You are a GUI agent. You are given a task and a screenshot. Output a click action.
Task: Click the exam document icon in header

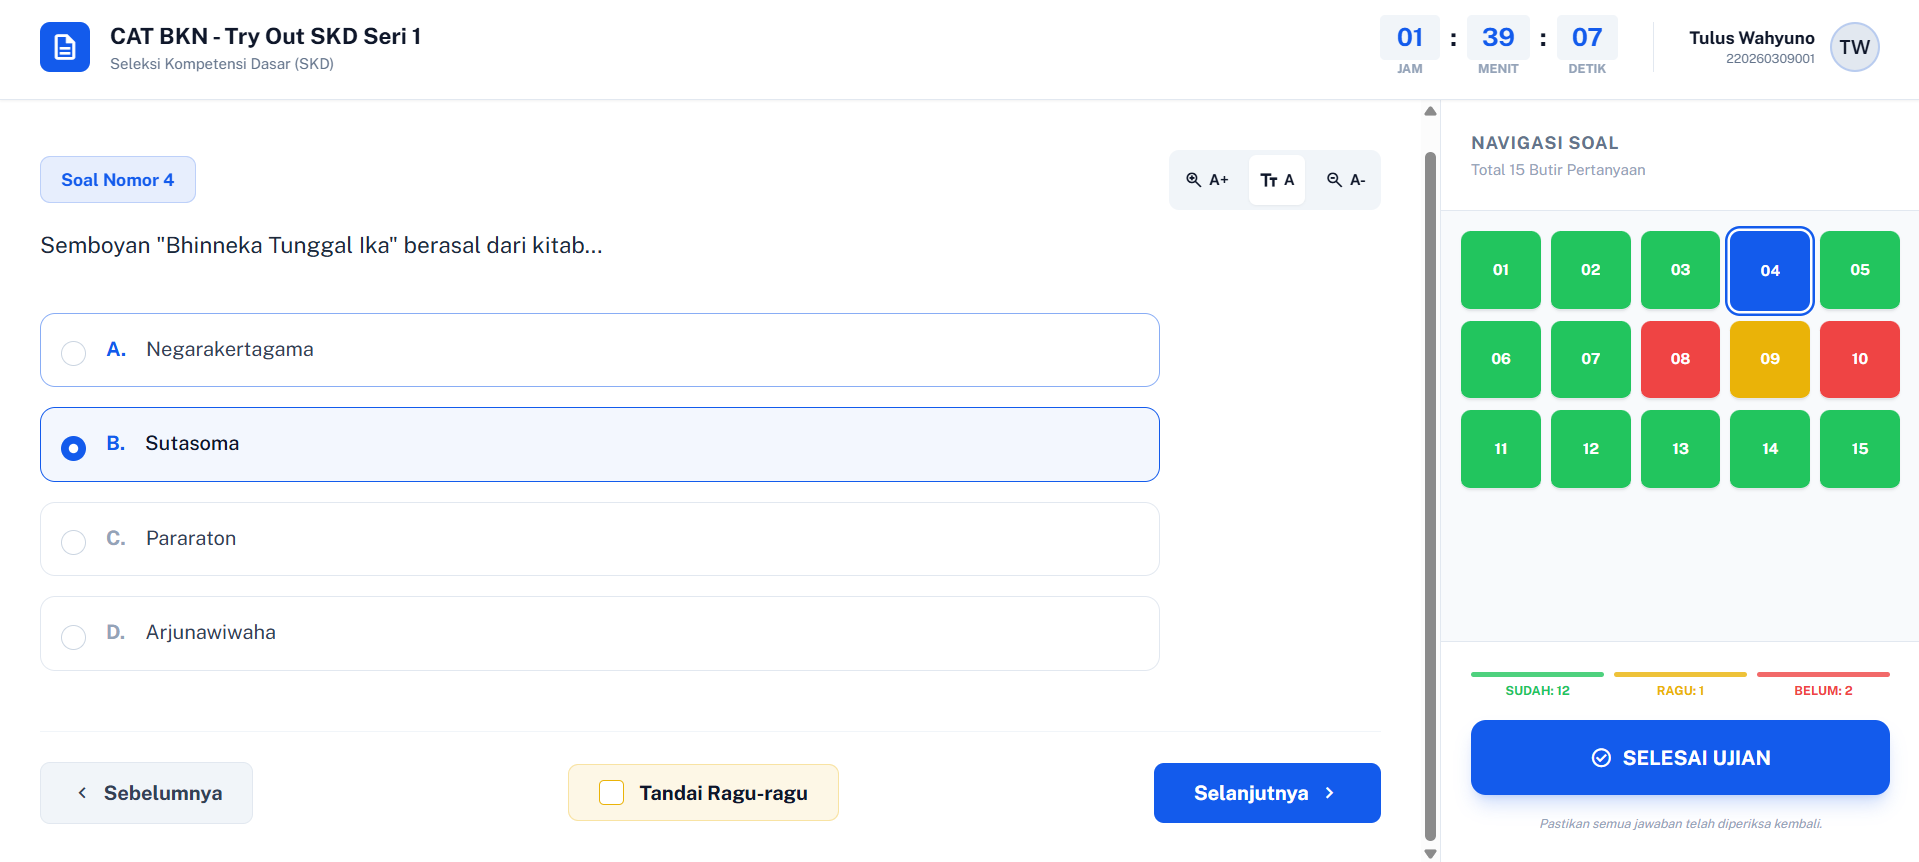[x=65, y=47]
